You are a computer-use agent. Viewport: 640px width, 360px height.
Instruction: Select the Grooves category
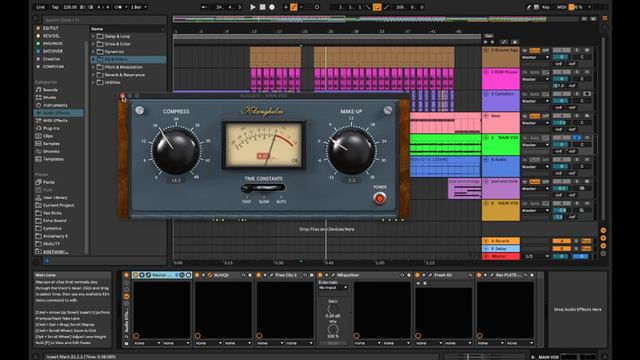(51, 151)
